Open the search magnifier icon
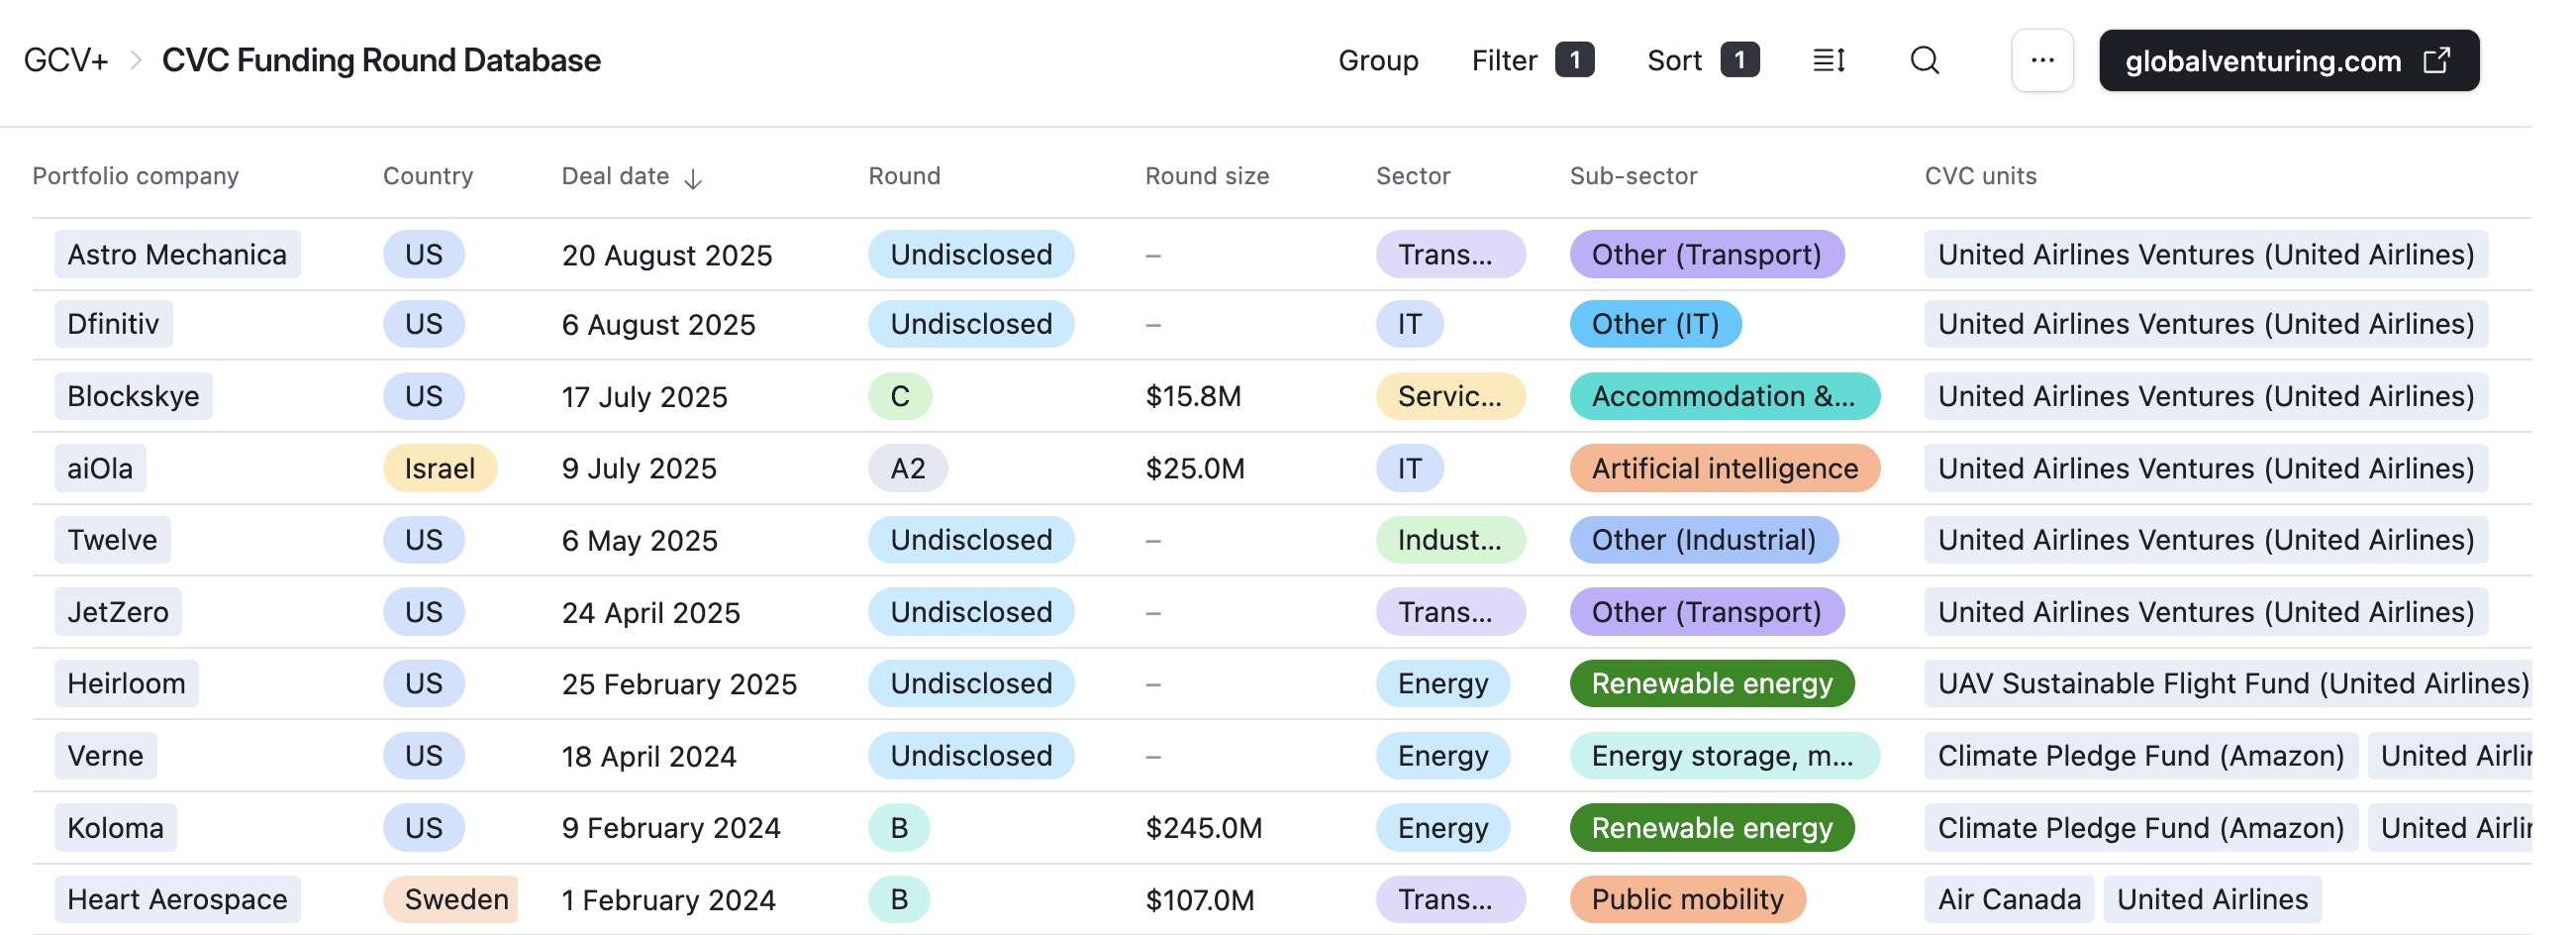This screenshot has height=935, width=2576. (x=1924, y=61)
